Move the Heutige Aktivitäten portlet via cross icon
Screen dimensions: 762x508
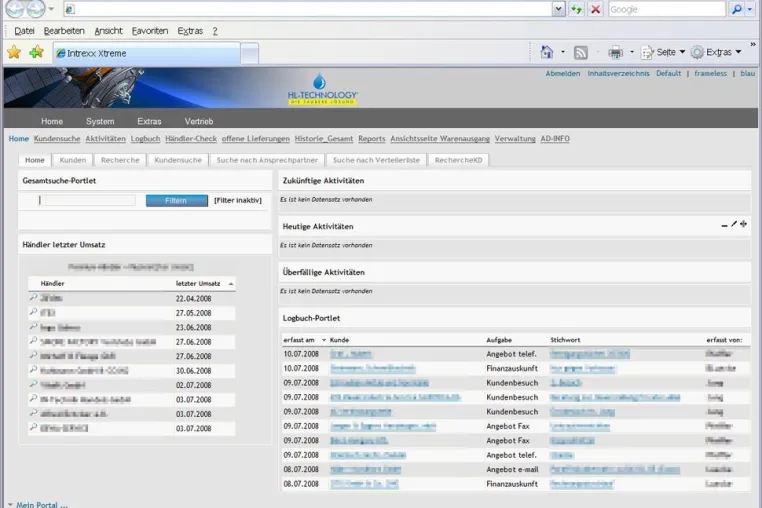click(744, 224)
